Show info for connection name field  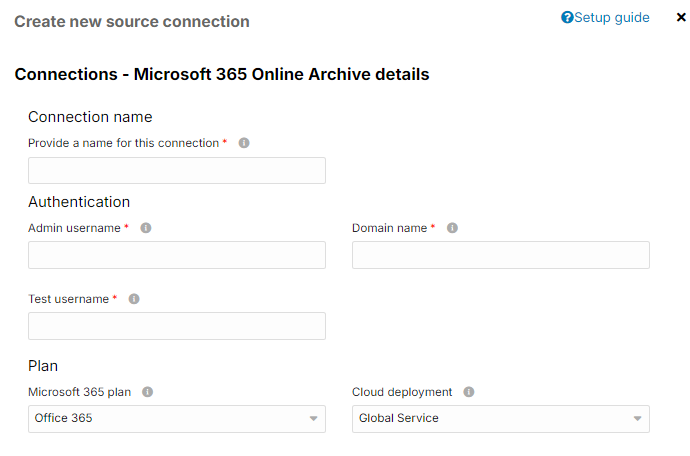244,143
